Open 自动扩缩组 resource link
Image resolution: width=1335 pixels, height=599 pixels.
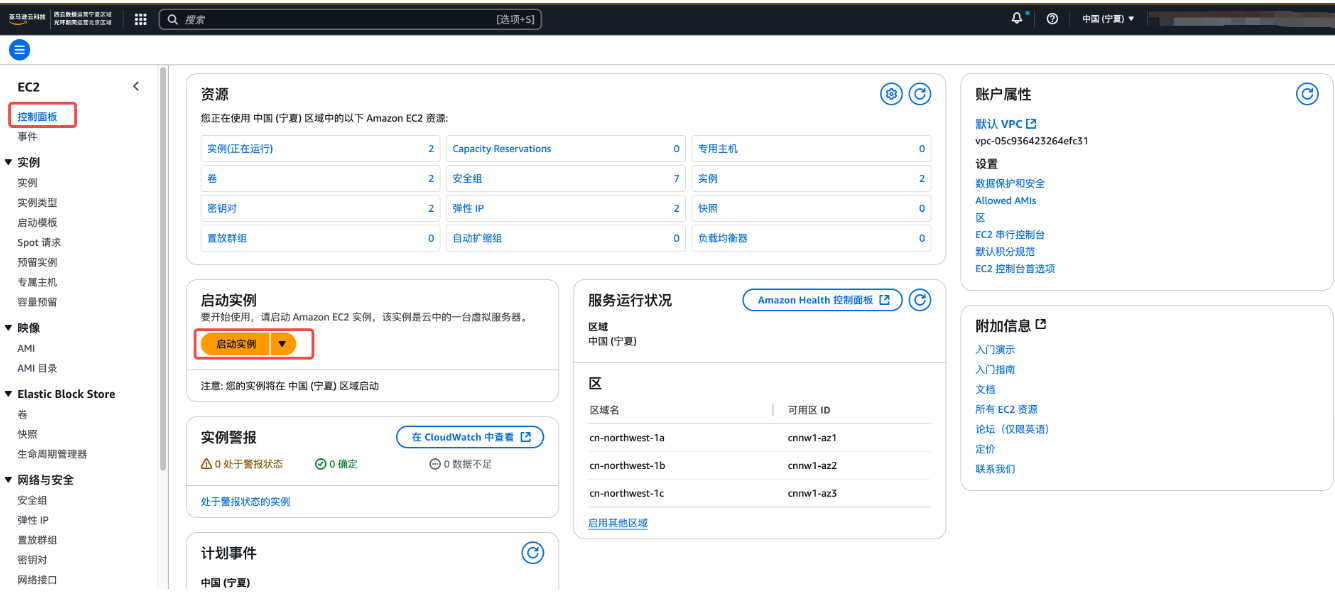477,239
